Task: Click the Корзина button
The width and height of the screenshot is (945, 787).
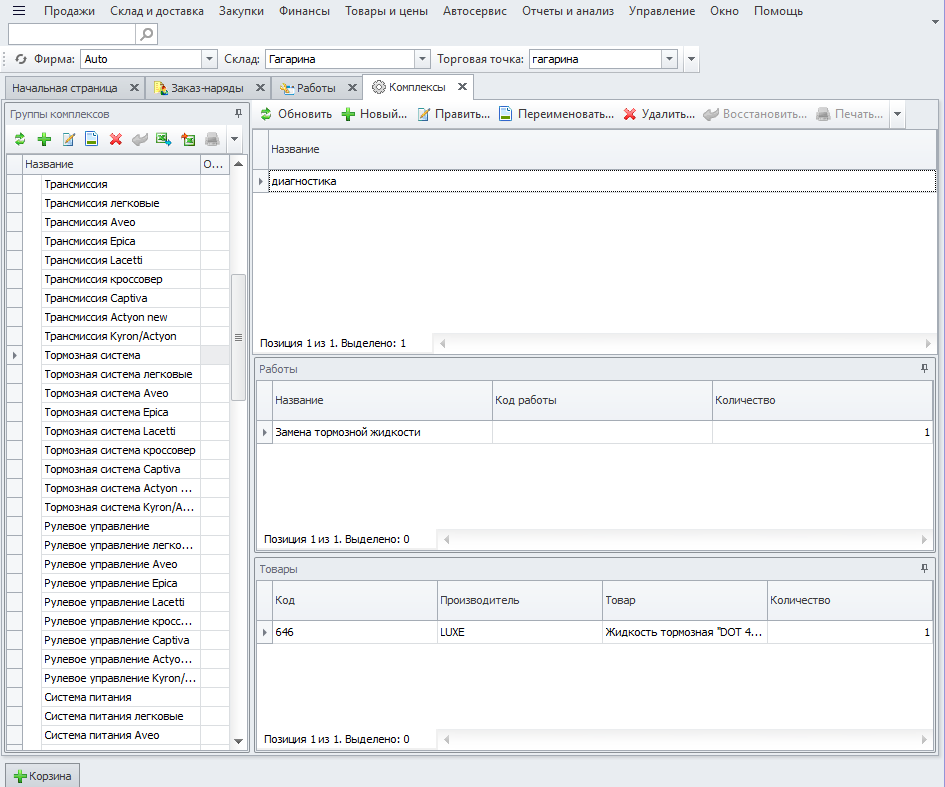Action: pyautogui.click(x=43, y=776)
